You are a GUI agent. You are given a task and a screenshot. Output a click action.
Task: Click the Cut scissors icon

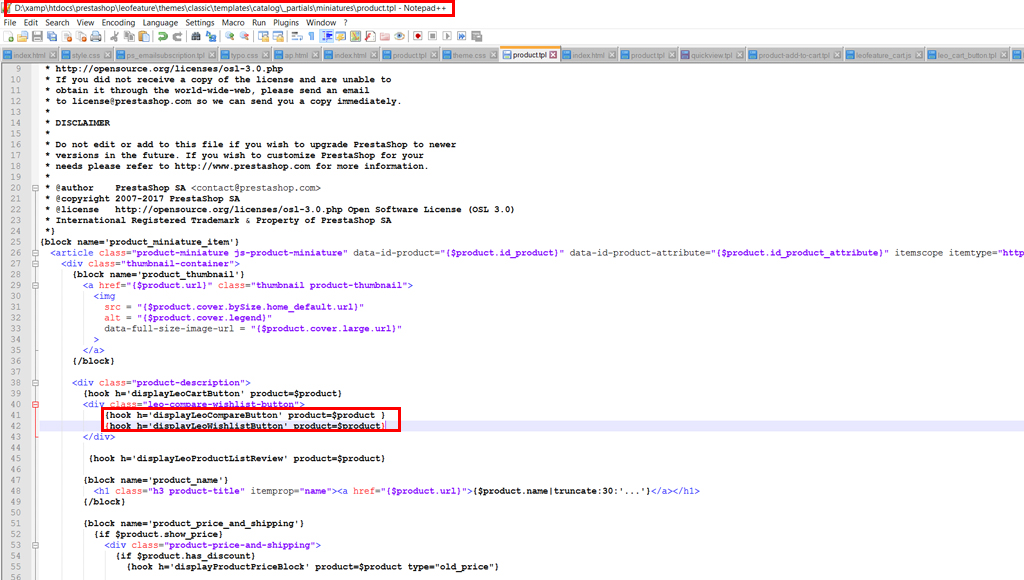pos(115,37)
